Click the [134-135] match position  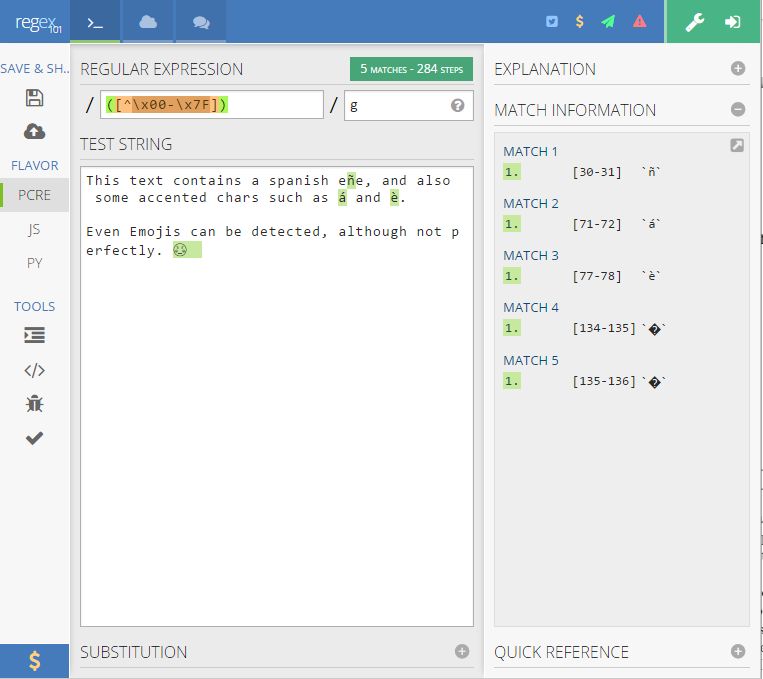604,329
